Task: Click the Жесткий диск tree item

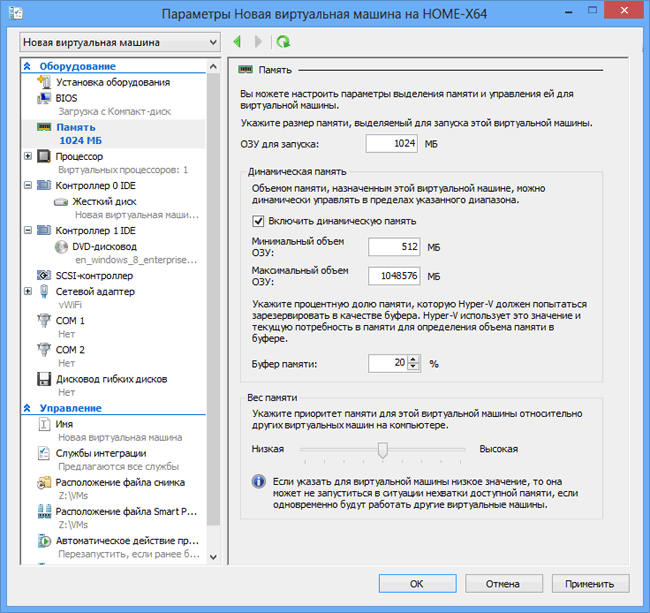Action: 104,202
